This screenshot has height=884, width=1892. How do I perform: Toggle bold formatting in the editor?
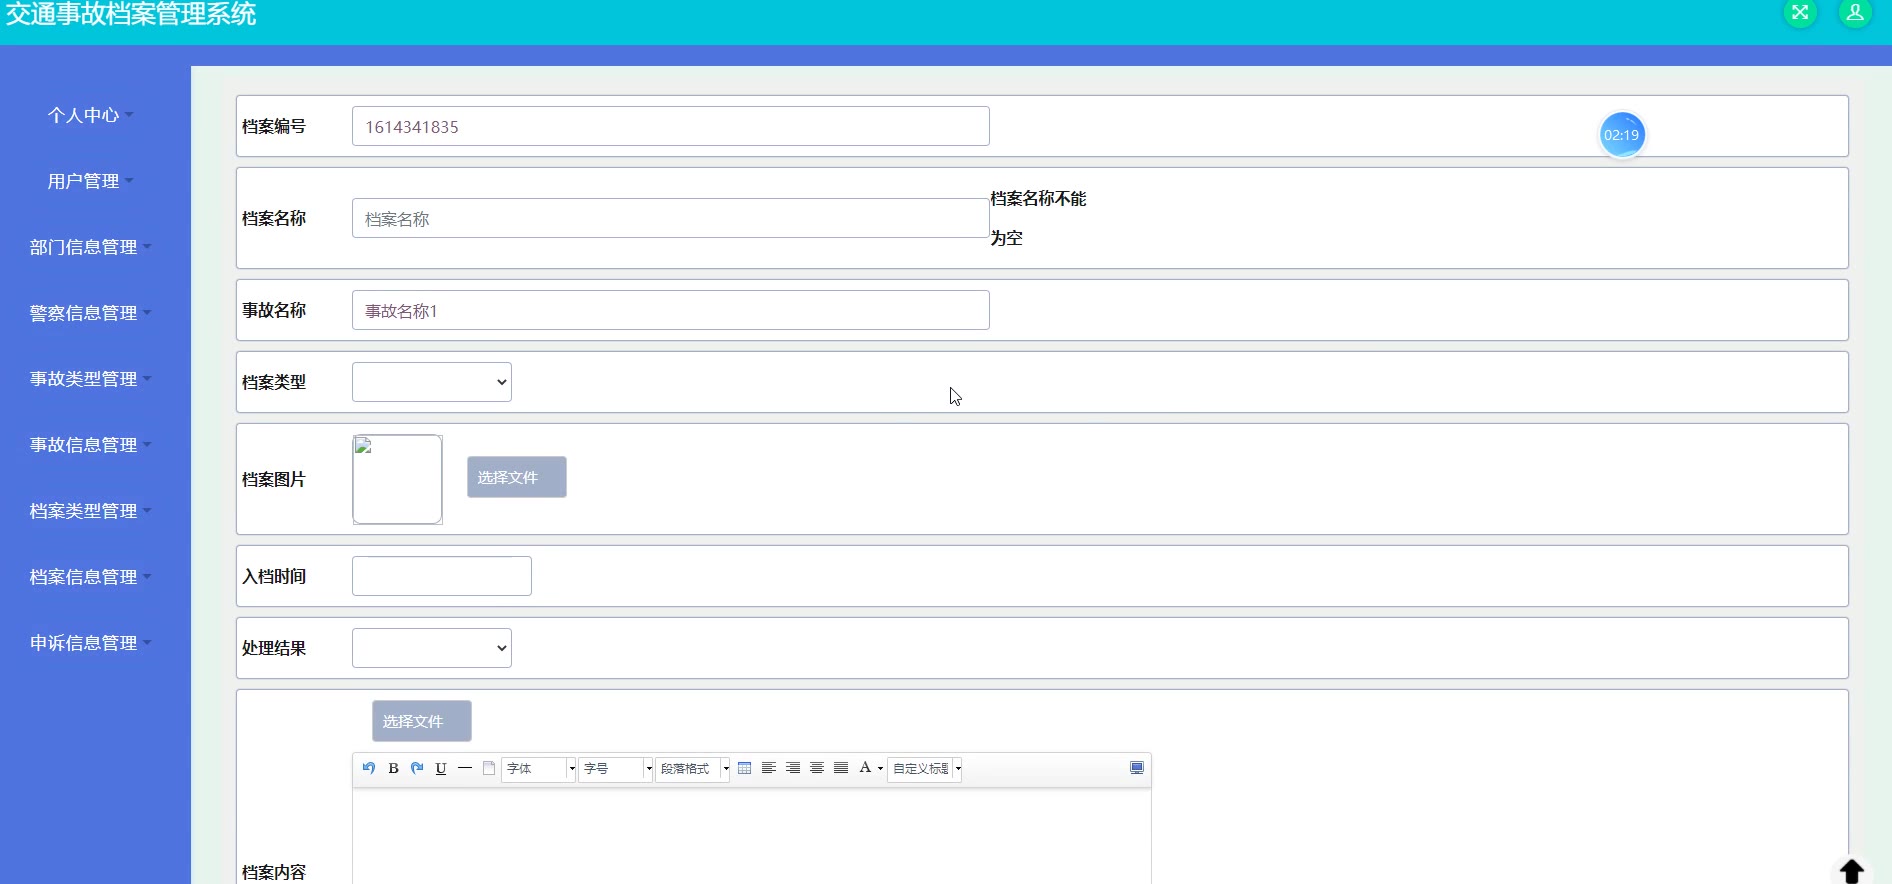pos(393,768)
